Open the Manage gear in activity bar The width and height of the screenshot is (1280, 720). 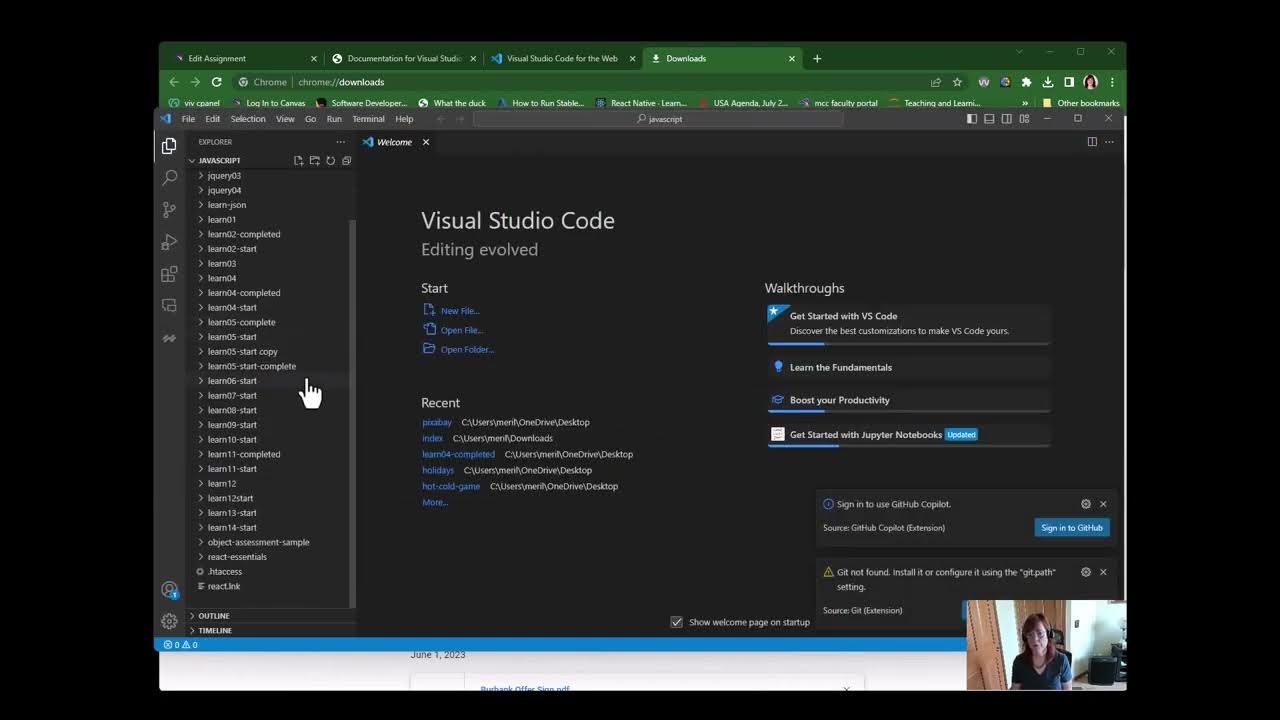(x=169, y=621)
